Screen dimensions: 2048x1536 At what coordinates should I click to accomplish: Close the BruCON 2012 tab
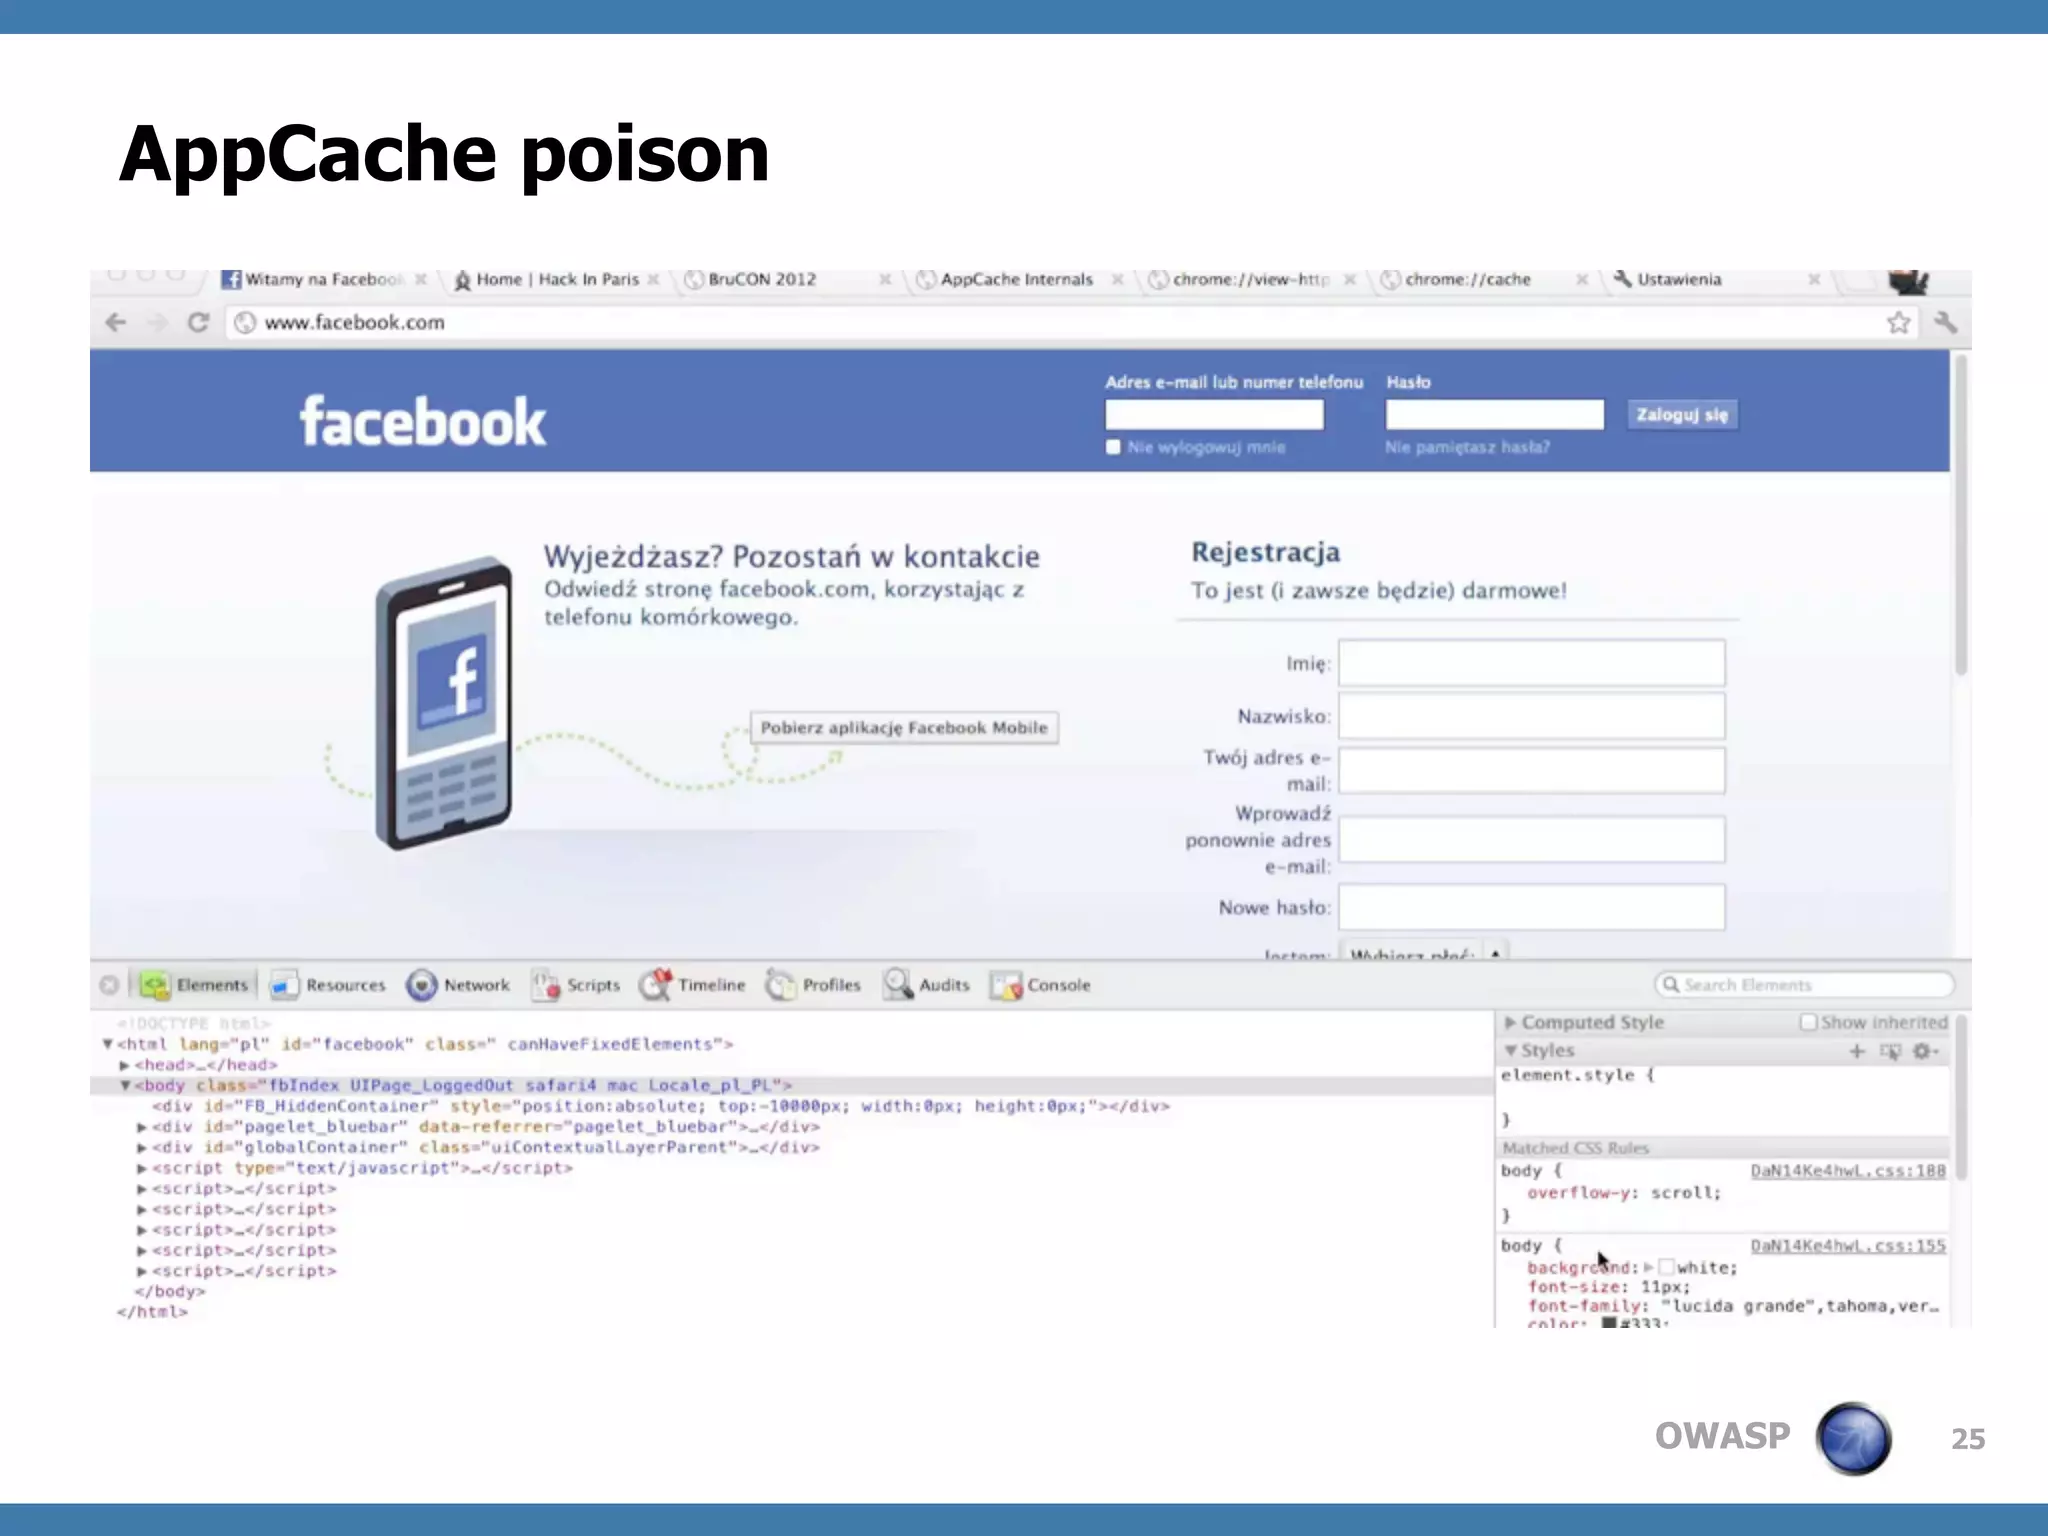tap(884, 280)
